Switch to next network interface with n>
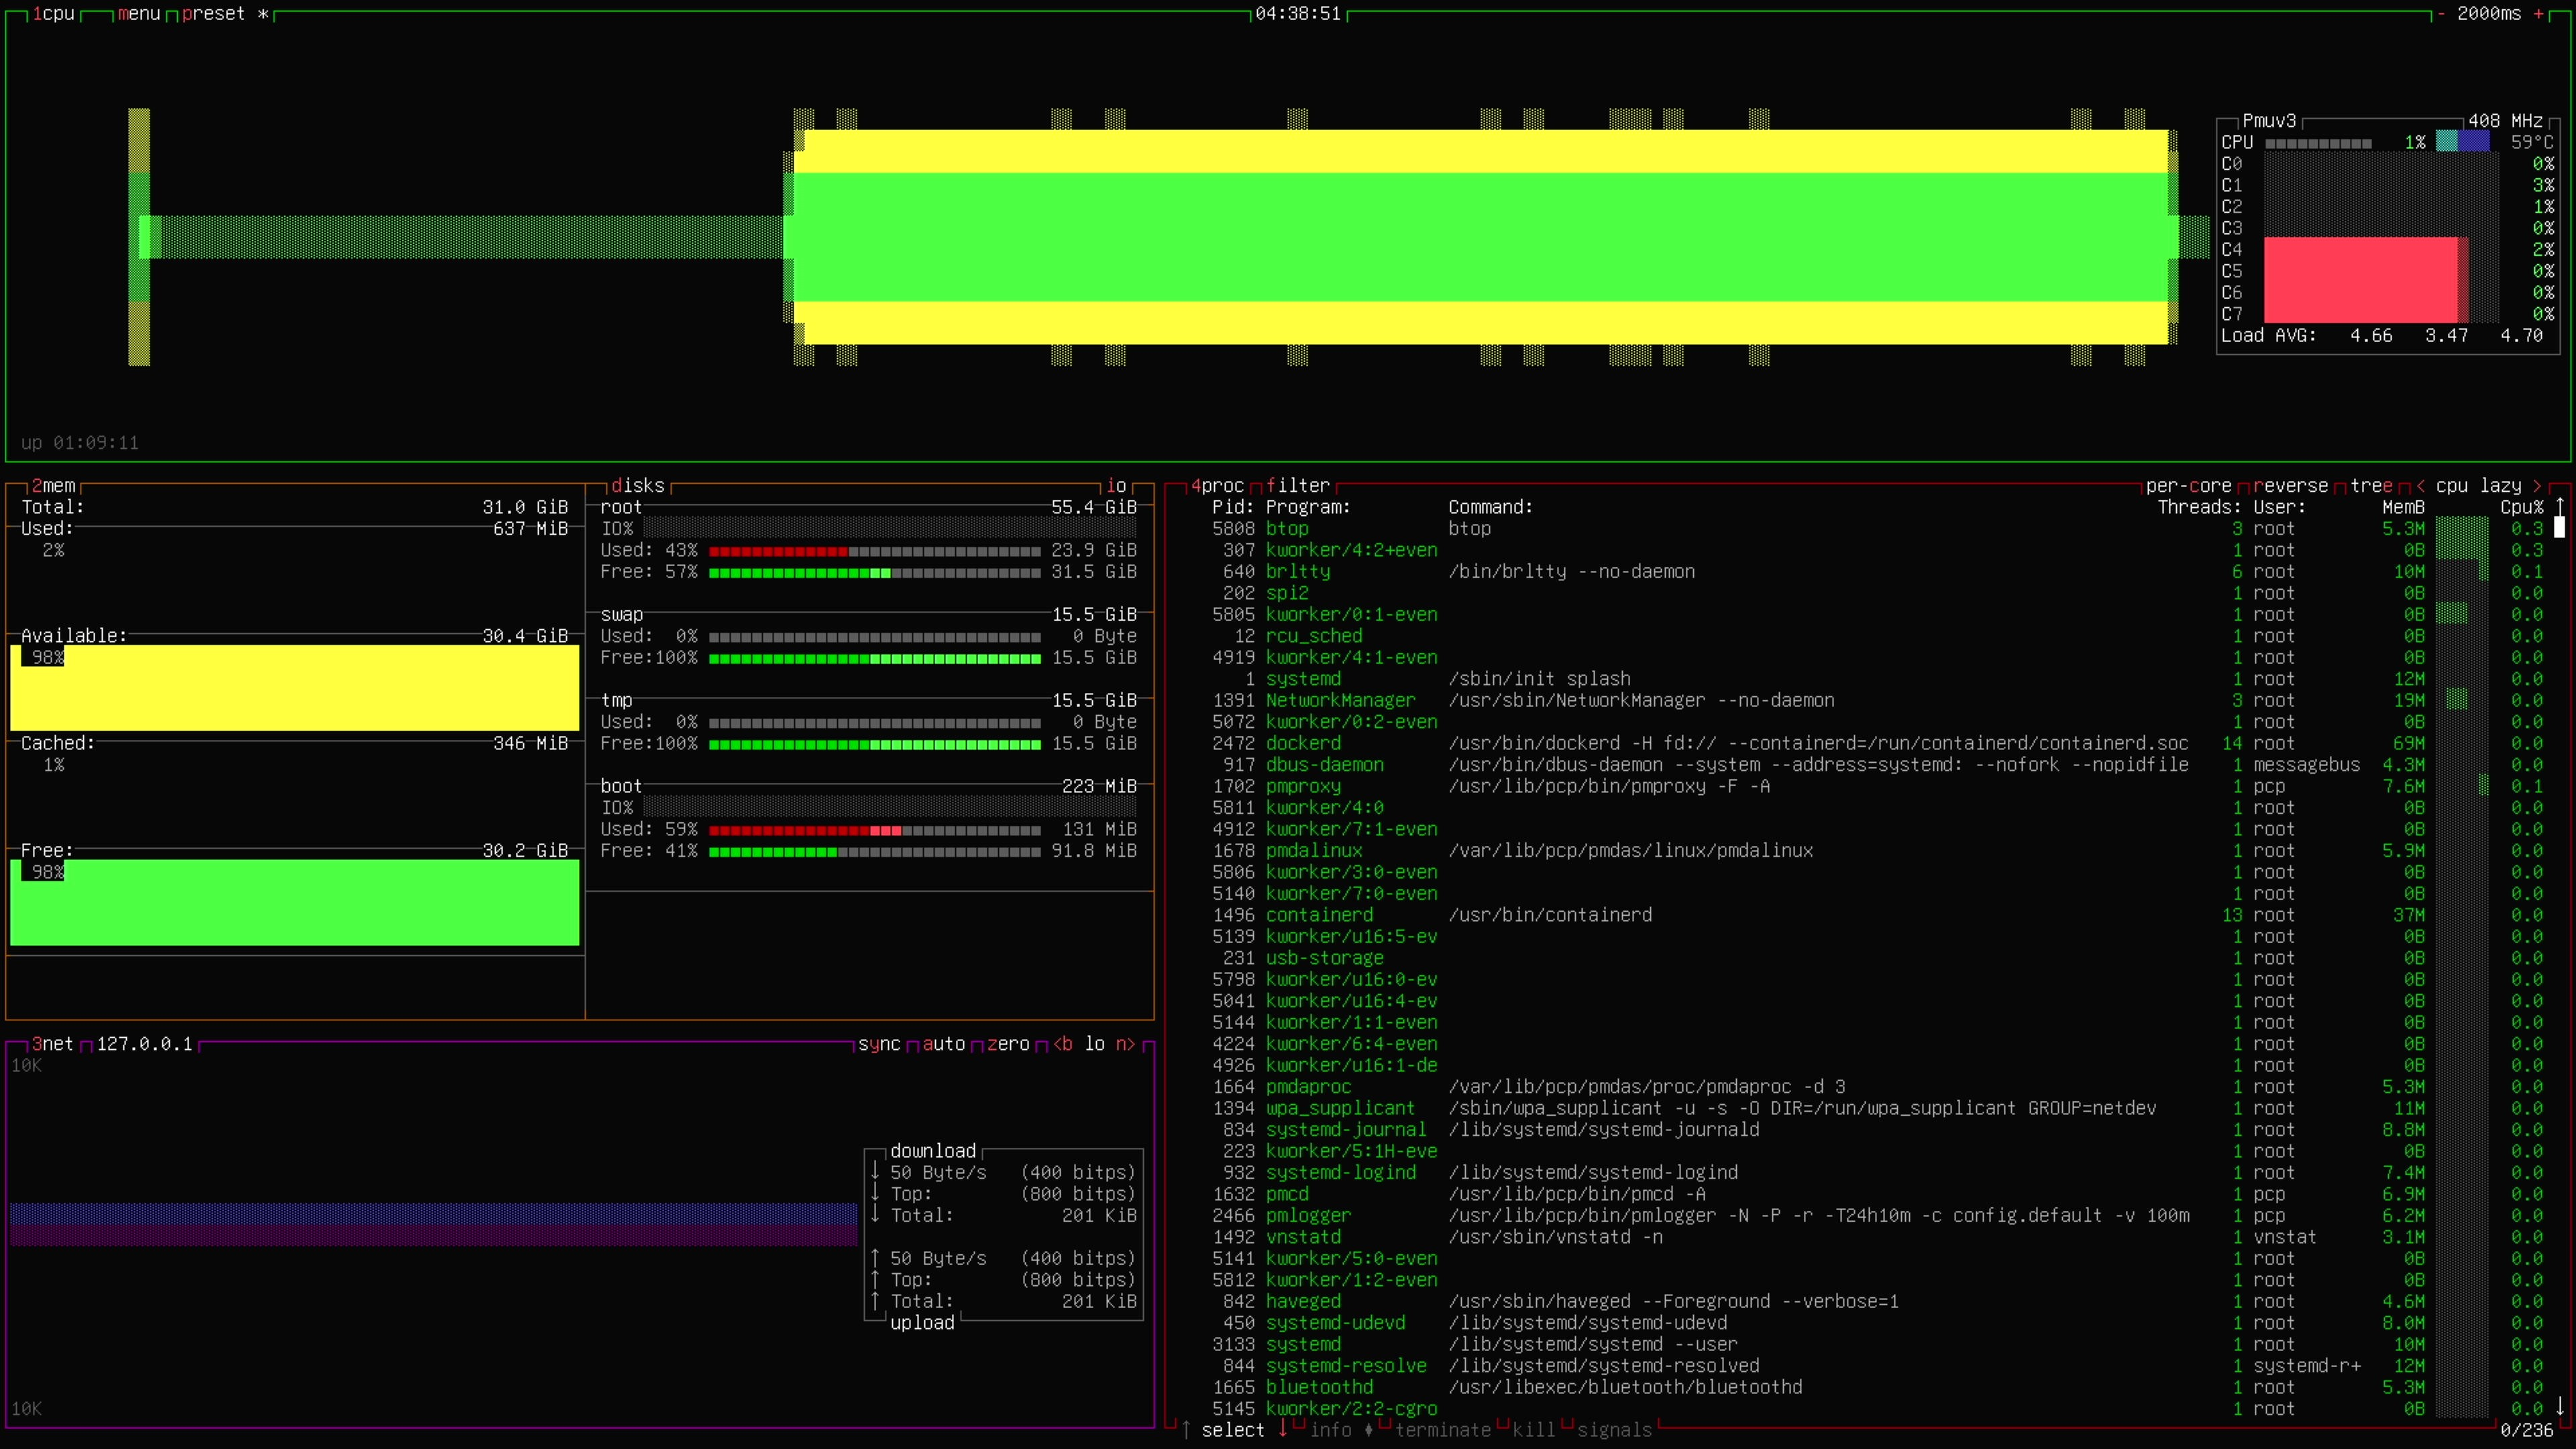The width and height of the screenshot is (2576, 1449). click(x=1126, y=1044)
